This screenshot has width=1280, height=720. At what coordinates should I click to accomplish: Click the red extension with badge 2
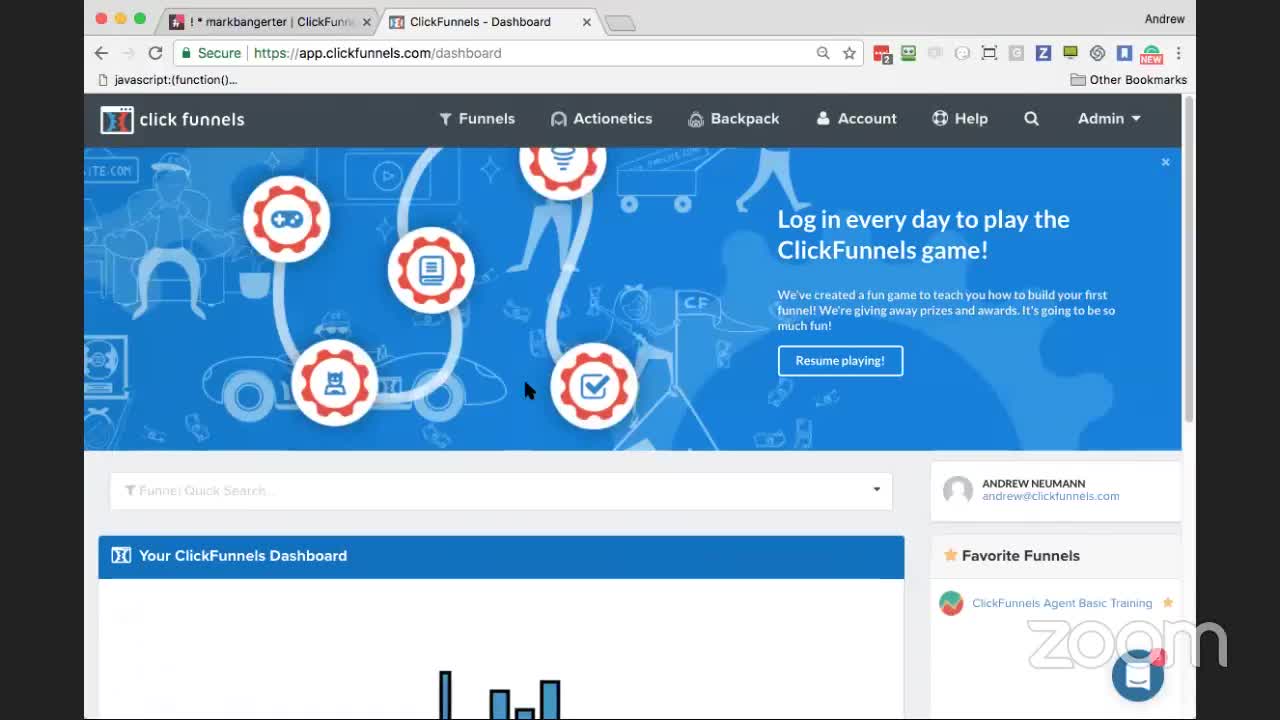882,54
